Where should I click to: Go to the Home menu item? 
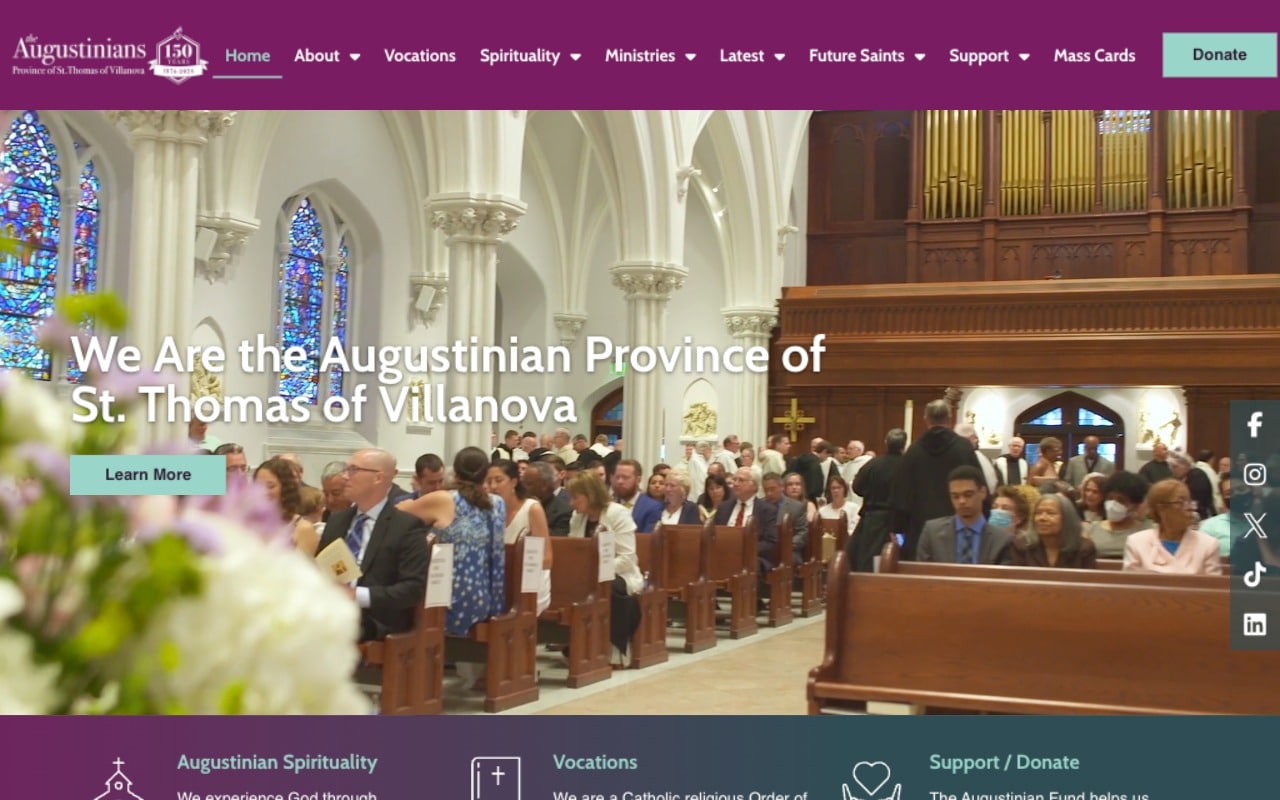(x=247, y=56)
